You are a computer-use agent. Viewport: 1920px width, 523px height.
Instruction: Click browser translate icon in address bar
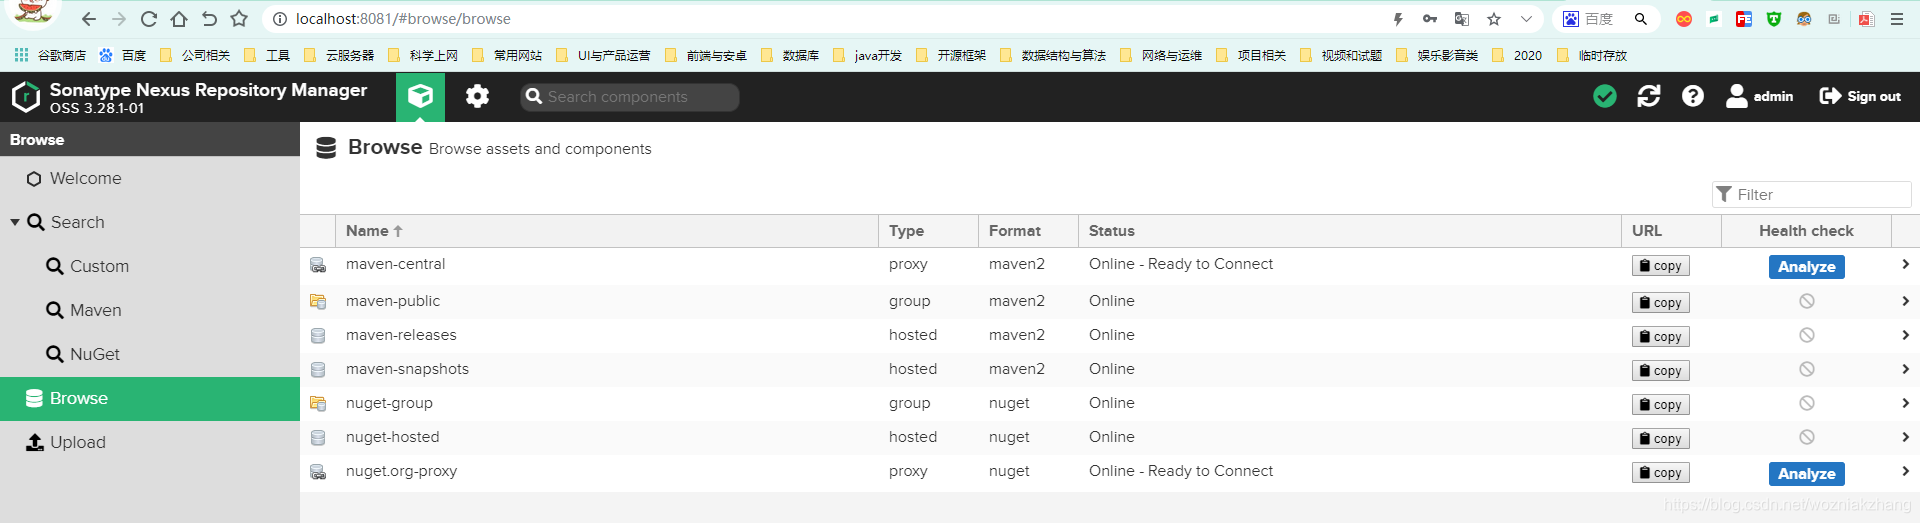(x=1462, y=19)
